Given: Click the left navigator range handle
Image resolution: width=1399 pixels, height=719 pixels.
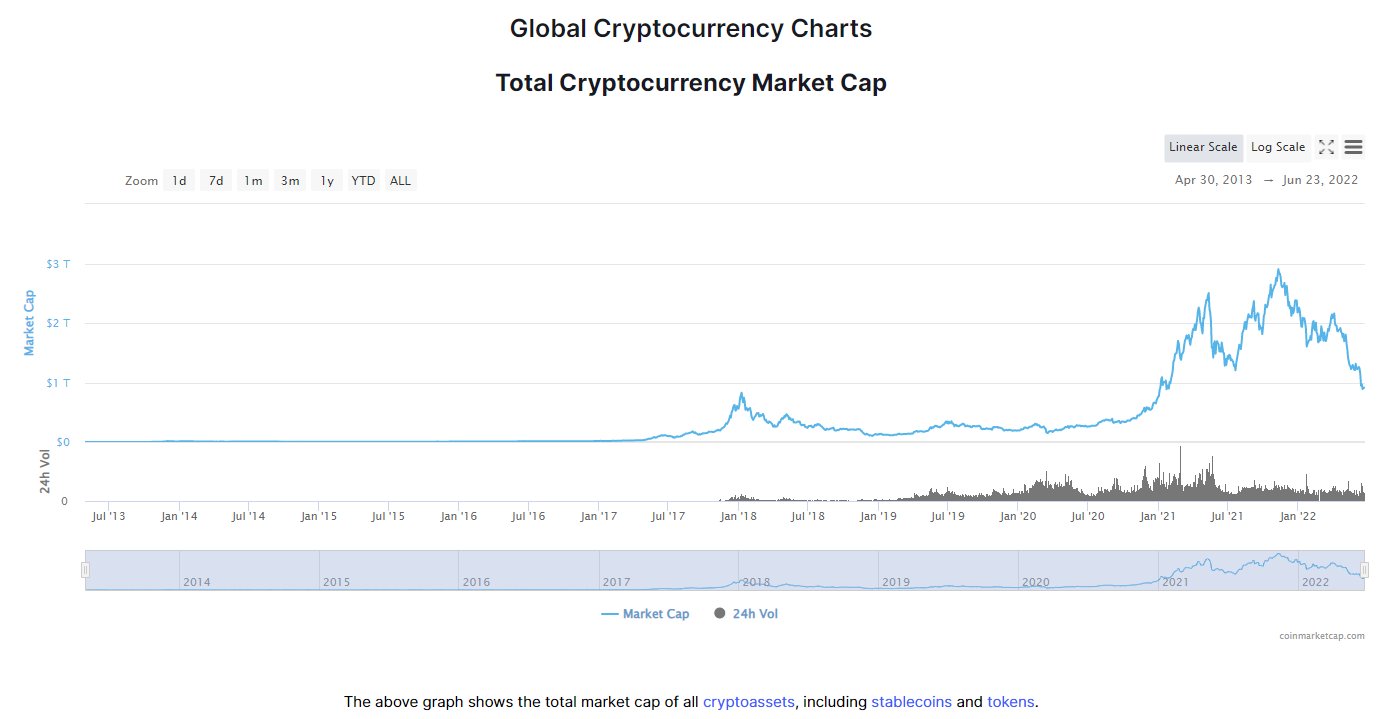Looking at the screenshot, I should (86, 570).
